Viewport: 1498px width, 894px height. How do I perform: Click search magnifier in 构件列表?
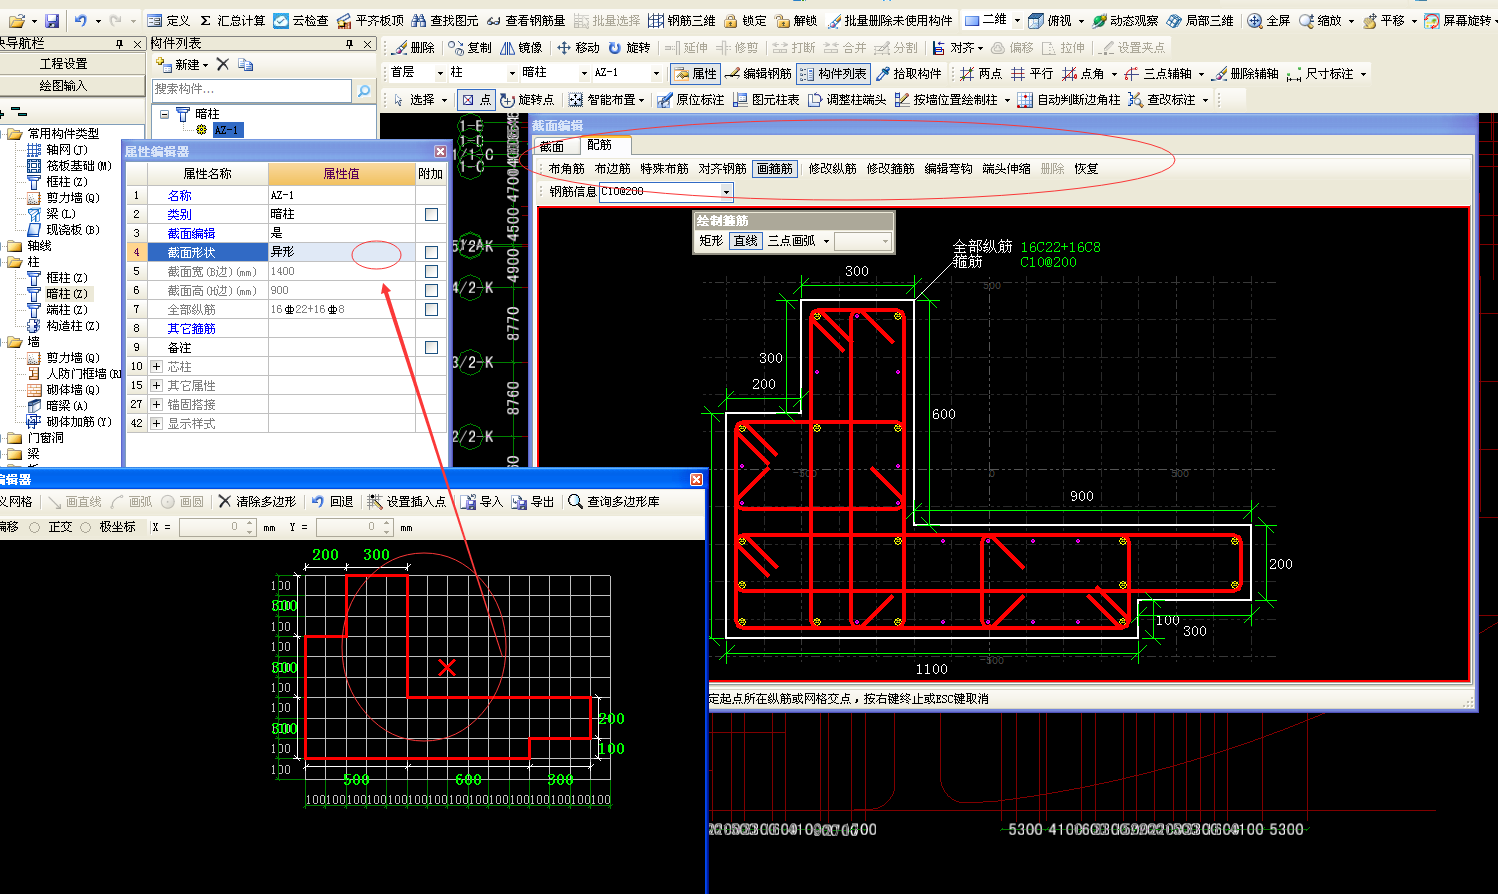click(364, 90)
